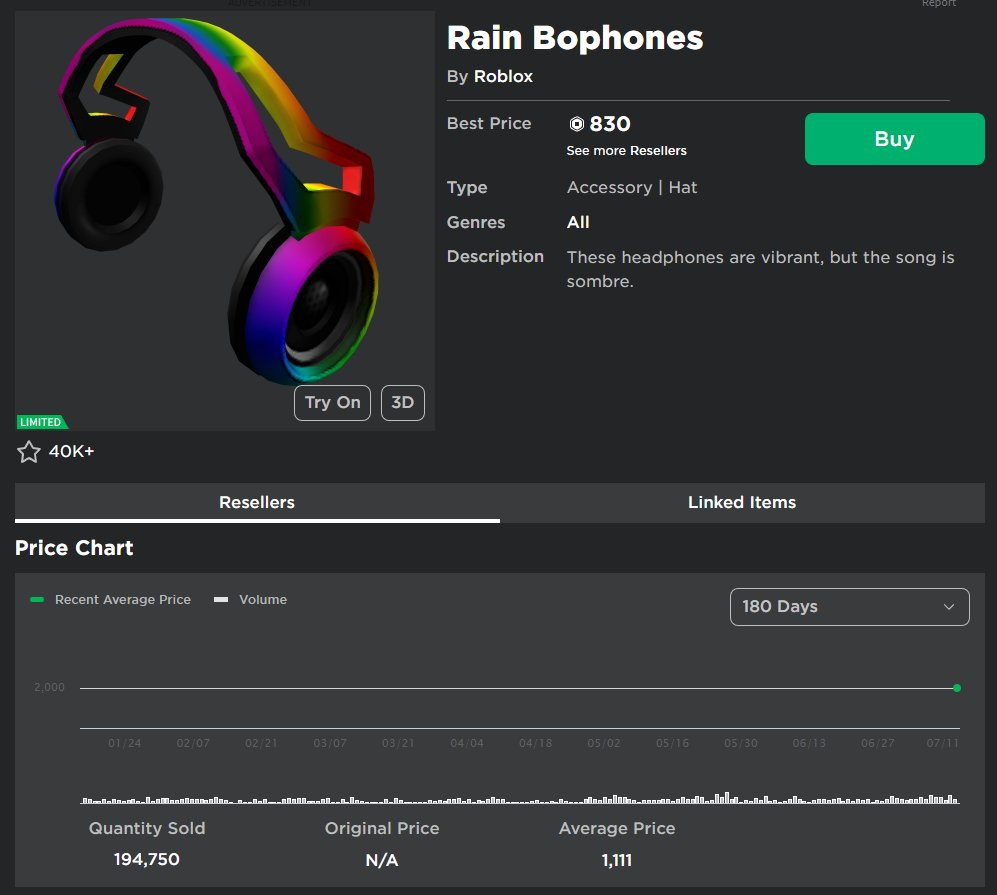
Task: Click the Original Price label
Action: (382, 828)
